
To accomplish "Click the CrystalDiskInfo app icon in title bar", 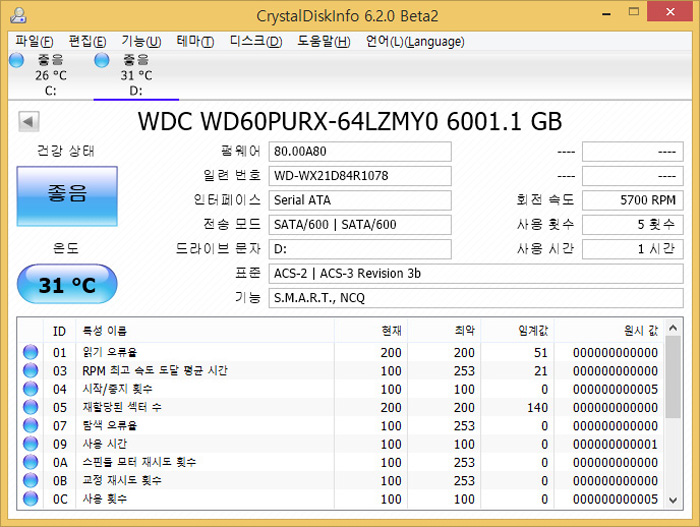I will click(x=18, y=15).
